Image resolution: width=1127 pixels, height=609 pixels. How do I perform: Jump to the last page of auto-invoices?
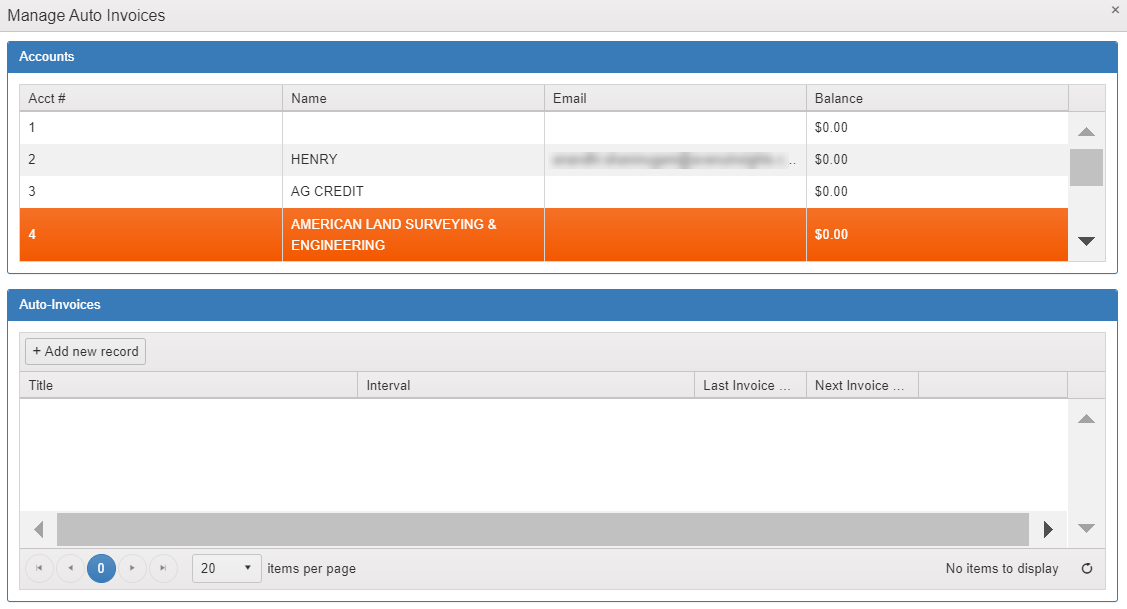click(x=163, y=568)
